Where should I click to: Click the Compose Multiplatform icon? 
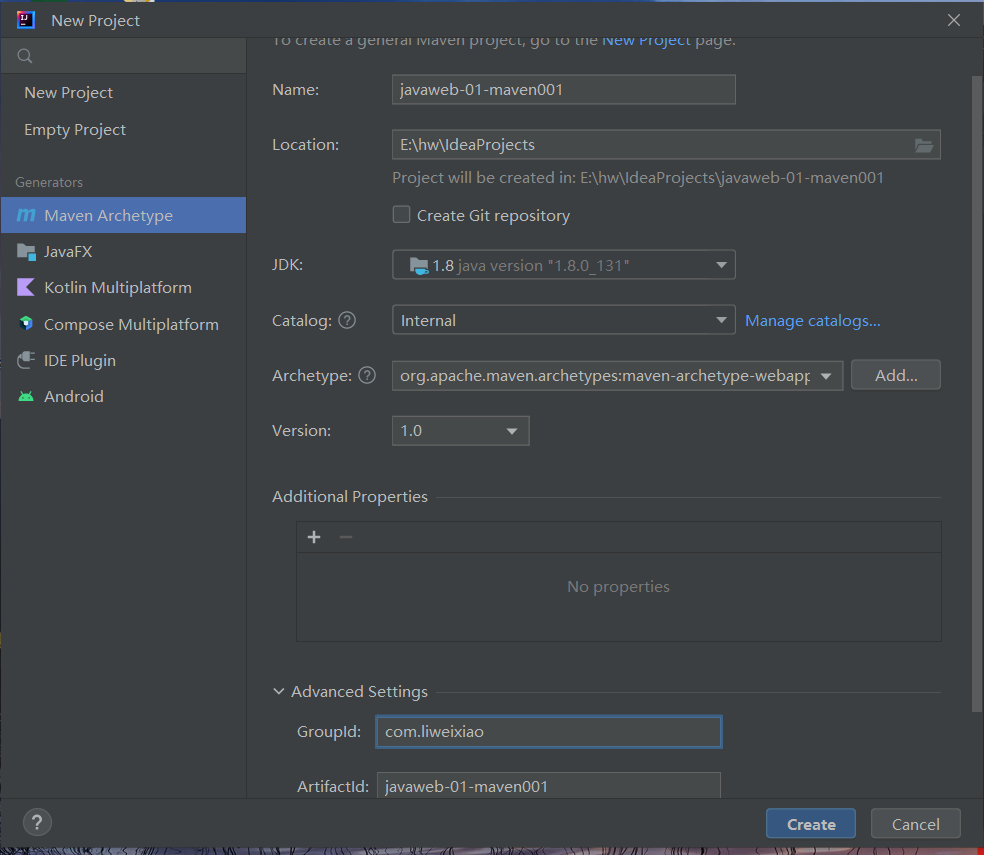pos(26,324)
